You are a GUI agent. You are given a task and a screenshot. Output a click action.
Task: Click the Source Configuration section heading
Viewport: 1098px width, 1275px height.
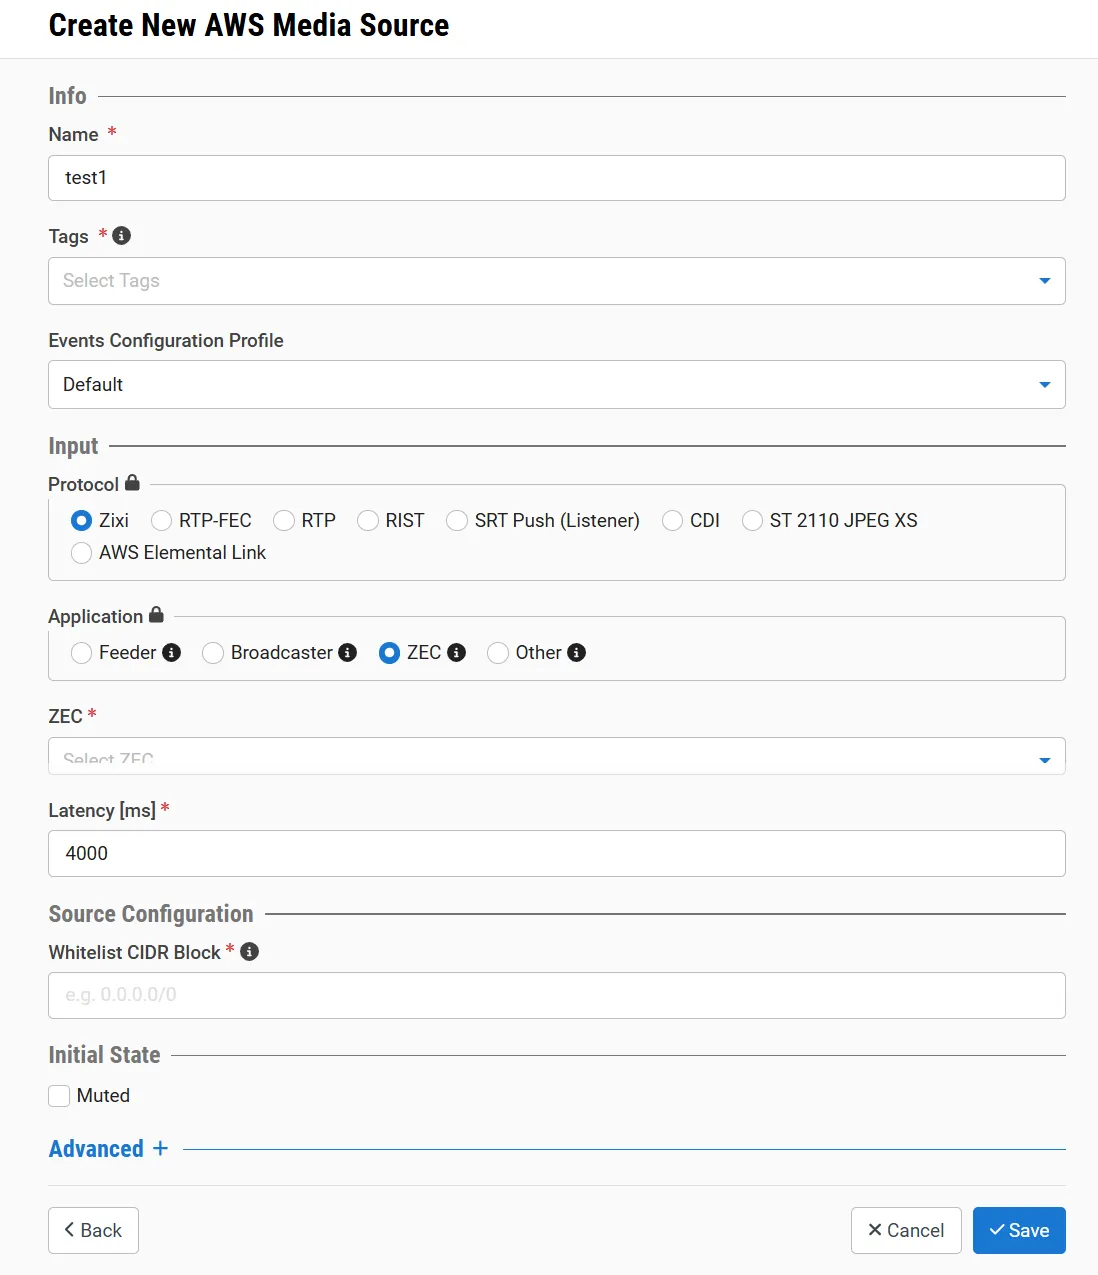click(x=151, y=914)
